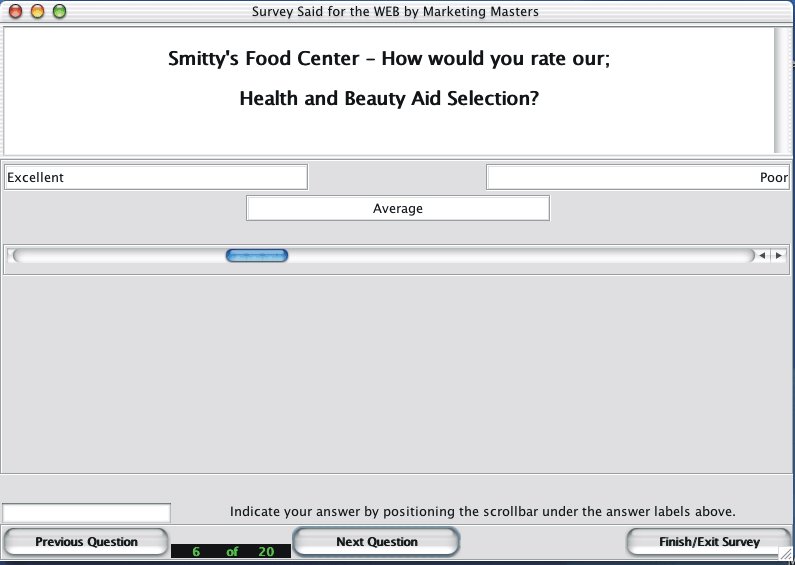Minimize window with yellow button
This screenshot has width=795, height=565.
(38, 11)
